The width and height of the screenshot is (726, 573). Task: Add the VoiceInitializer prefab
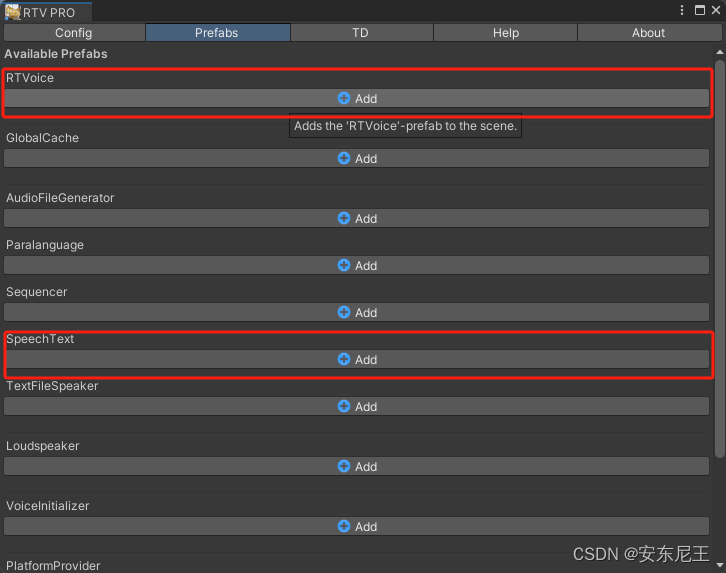pyautogui.click(x=356, y=526)
